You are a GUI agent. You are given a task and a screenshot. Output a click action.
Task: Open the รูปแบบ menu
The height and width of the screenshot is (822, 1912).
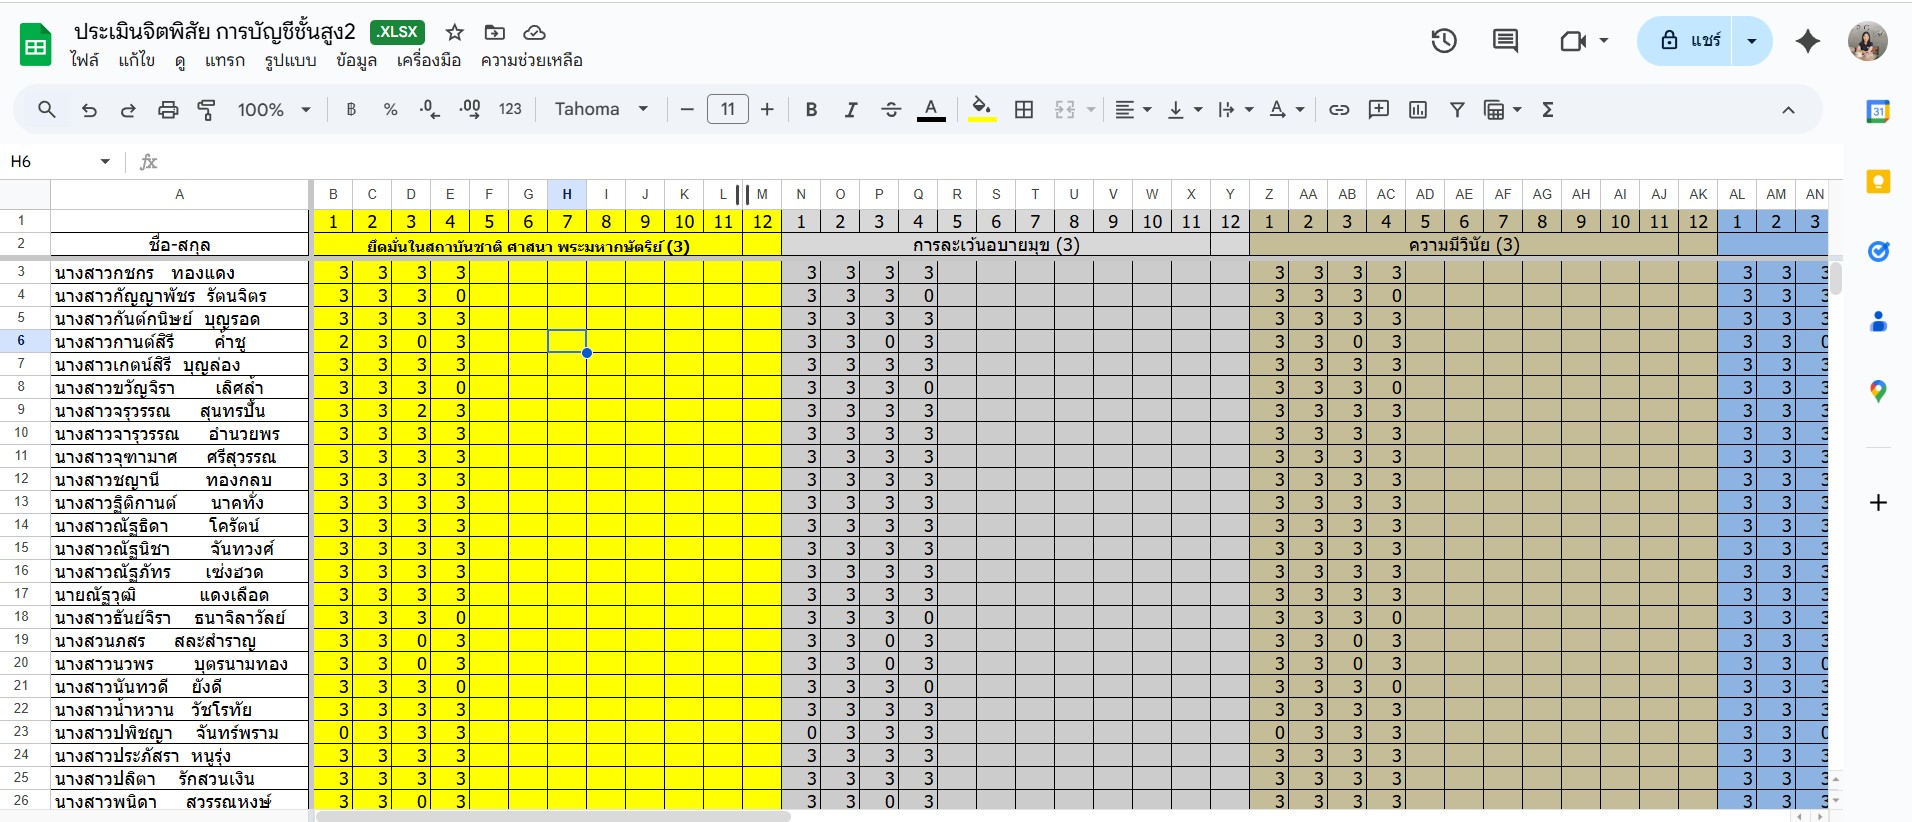[x=290, y=61]
